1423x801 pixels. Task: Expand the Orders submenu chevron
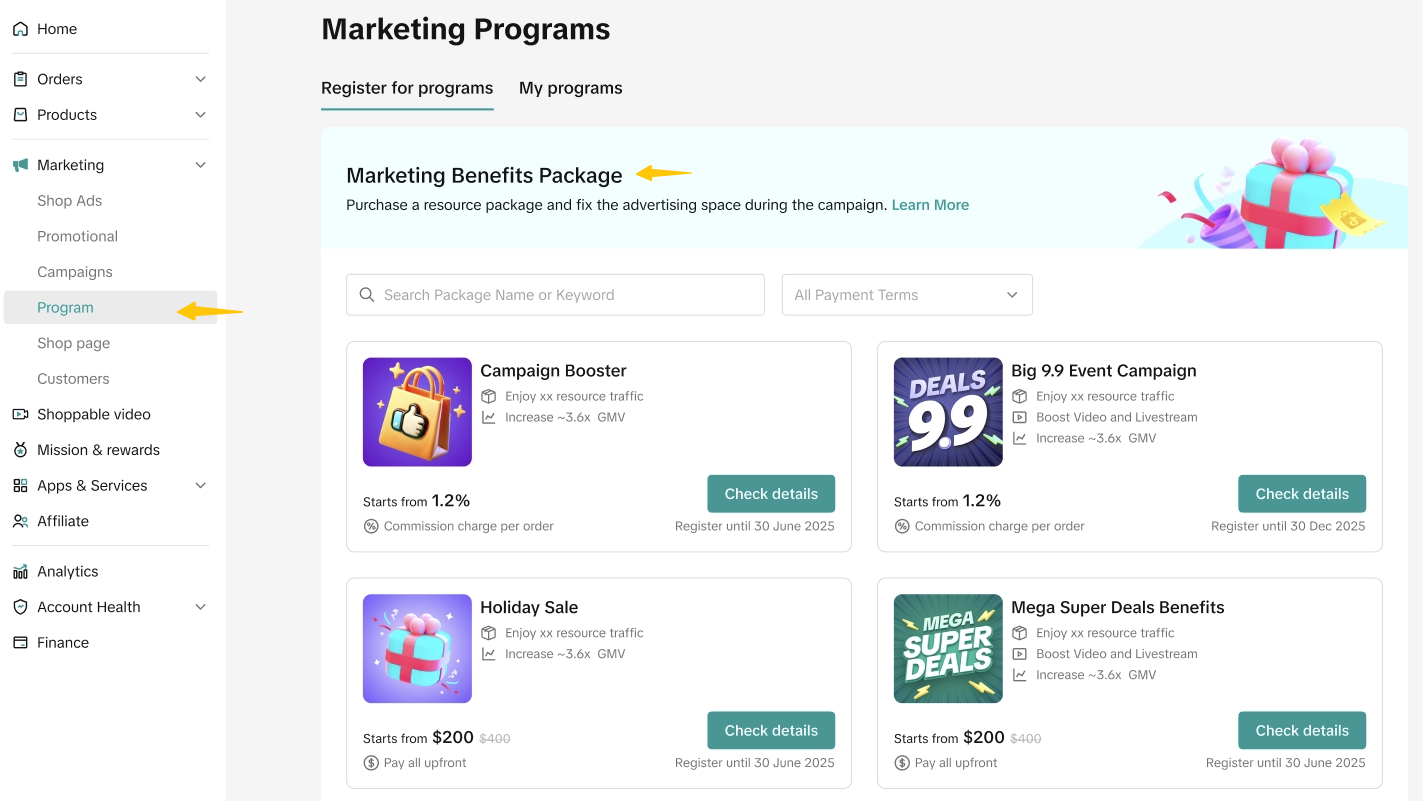(x=200, y=79)
